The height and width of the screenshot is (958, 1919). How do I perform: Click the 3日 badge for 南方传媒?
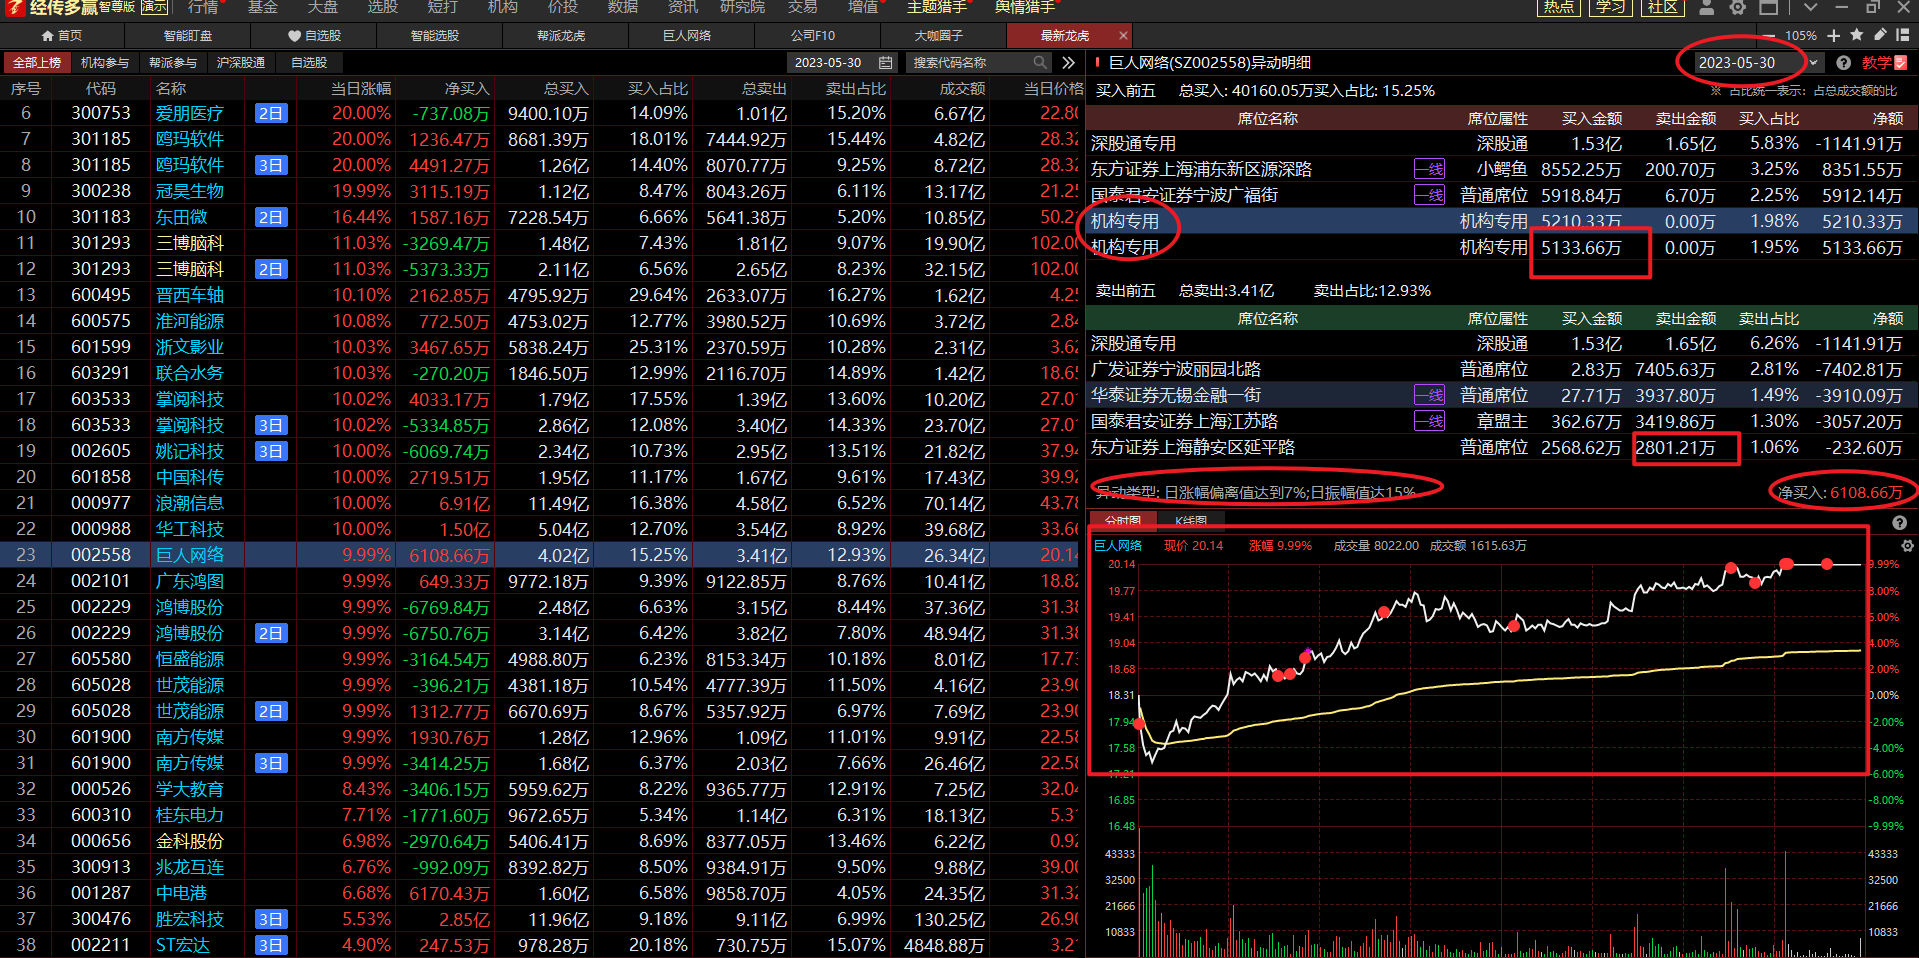click(271, 763)
